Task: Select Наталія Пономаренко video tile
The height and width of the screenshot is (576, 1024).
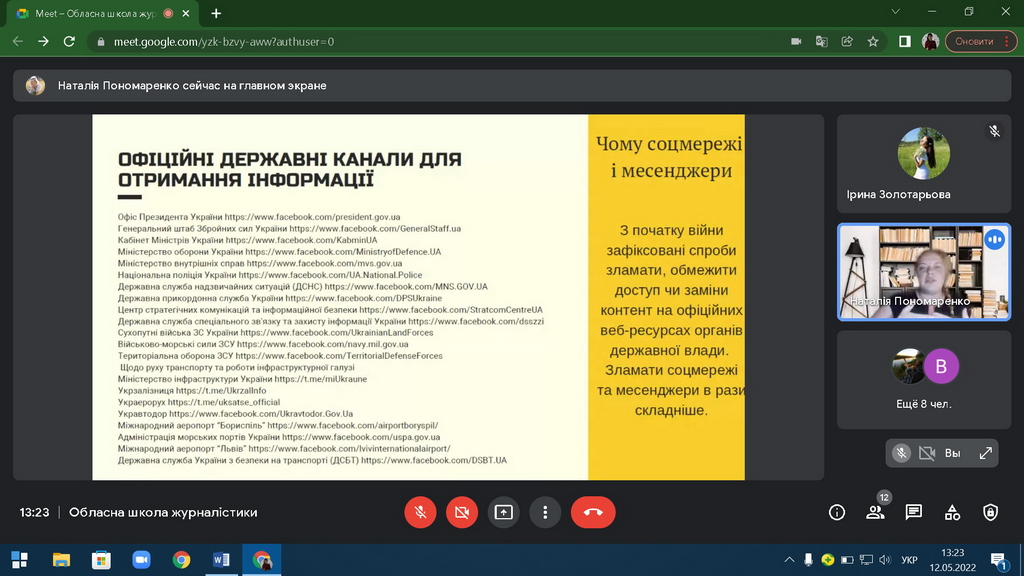Action: click(923, 272)
